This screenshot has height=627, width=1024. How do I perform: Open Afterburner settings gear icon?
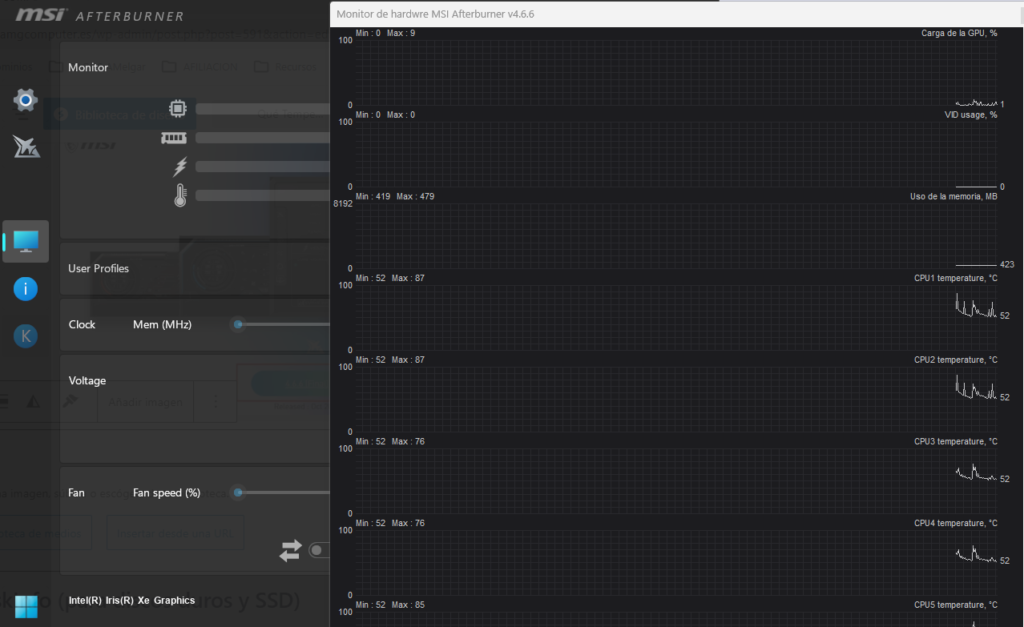point(26,100)
